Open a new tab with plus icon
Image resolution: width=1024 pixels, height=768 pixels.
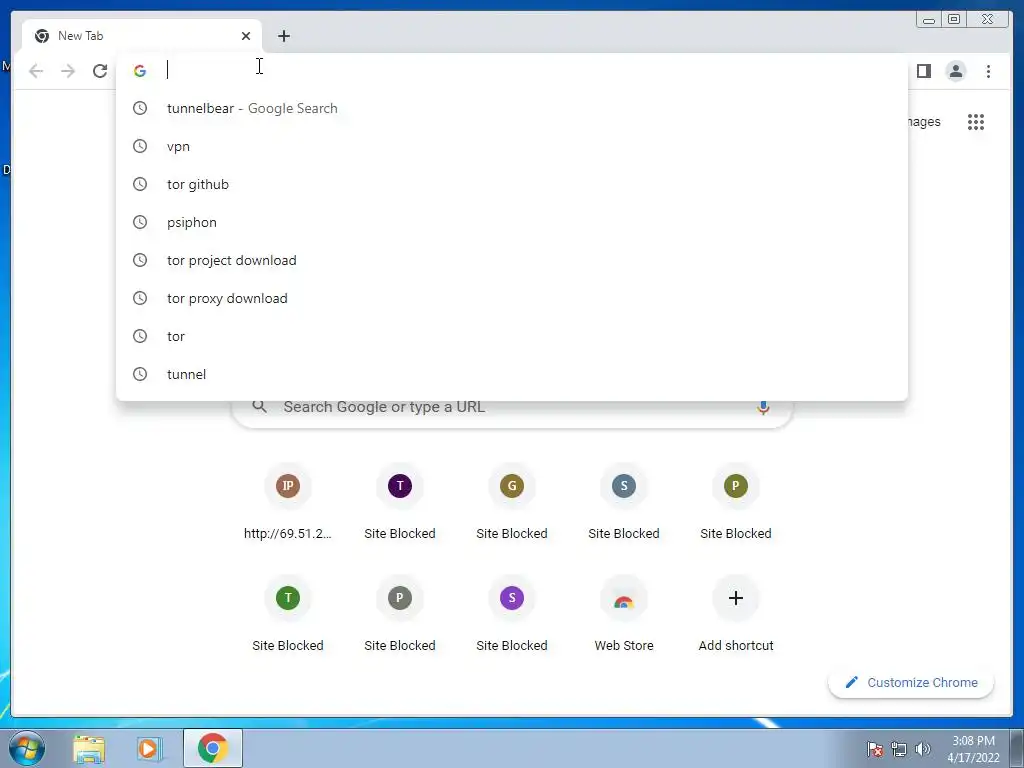(x=283, y=36)
